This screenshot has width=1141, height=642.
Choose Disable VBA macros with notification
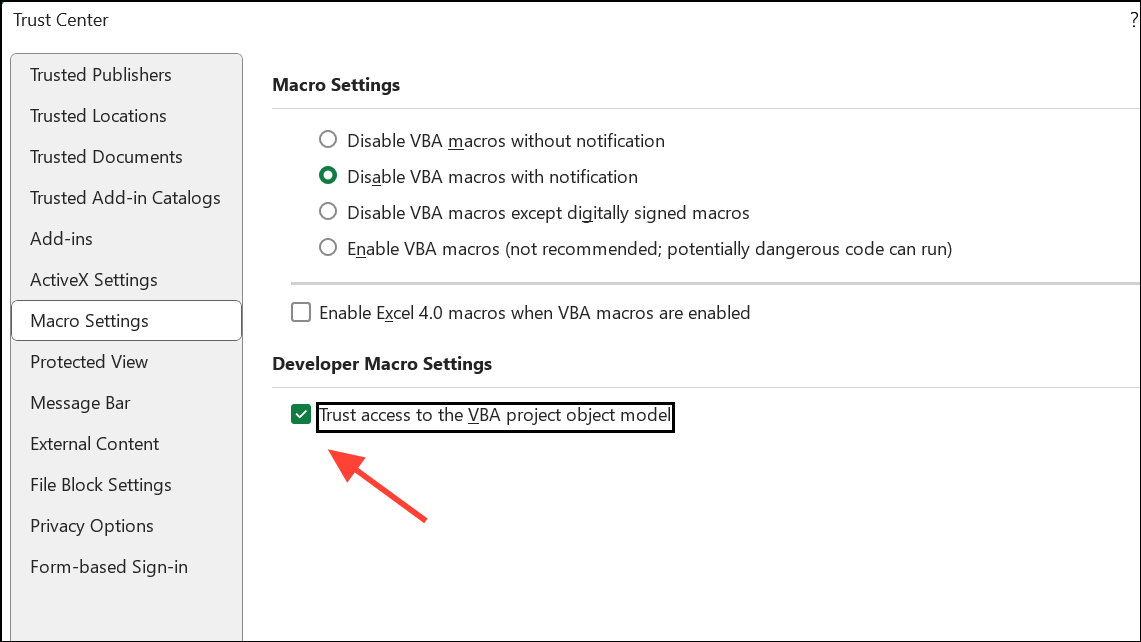coord(327,176)
